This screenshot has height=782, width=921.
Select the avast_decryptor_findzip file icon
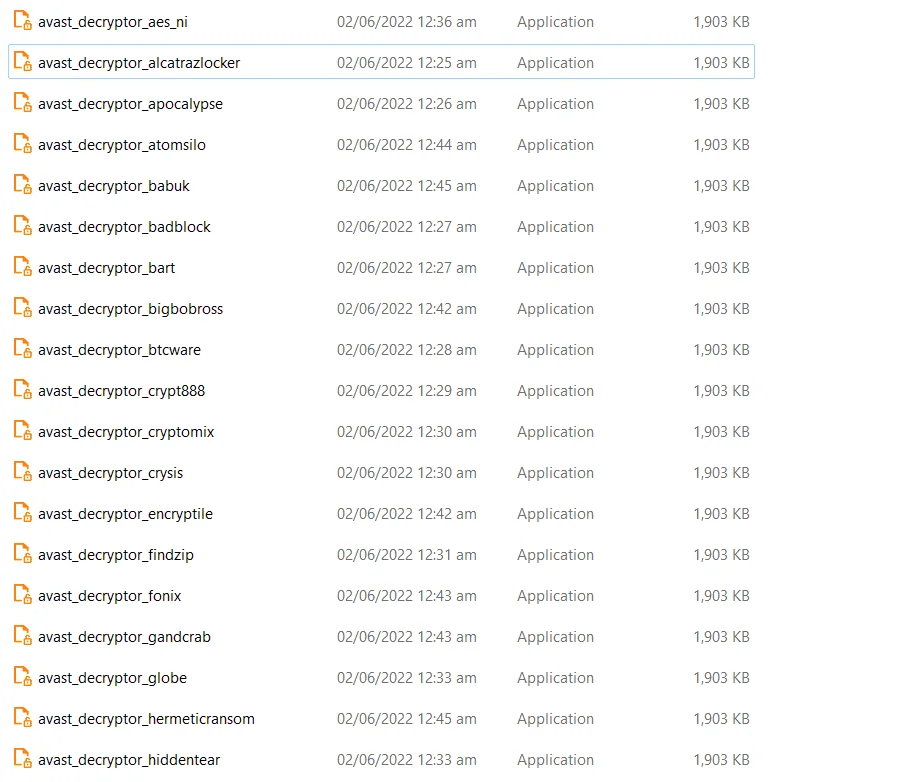tap(23, 554)
